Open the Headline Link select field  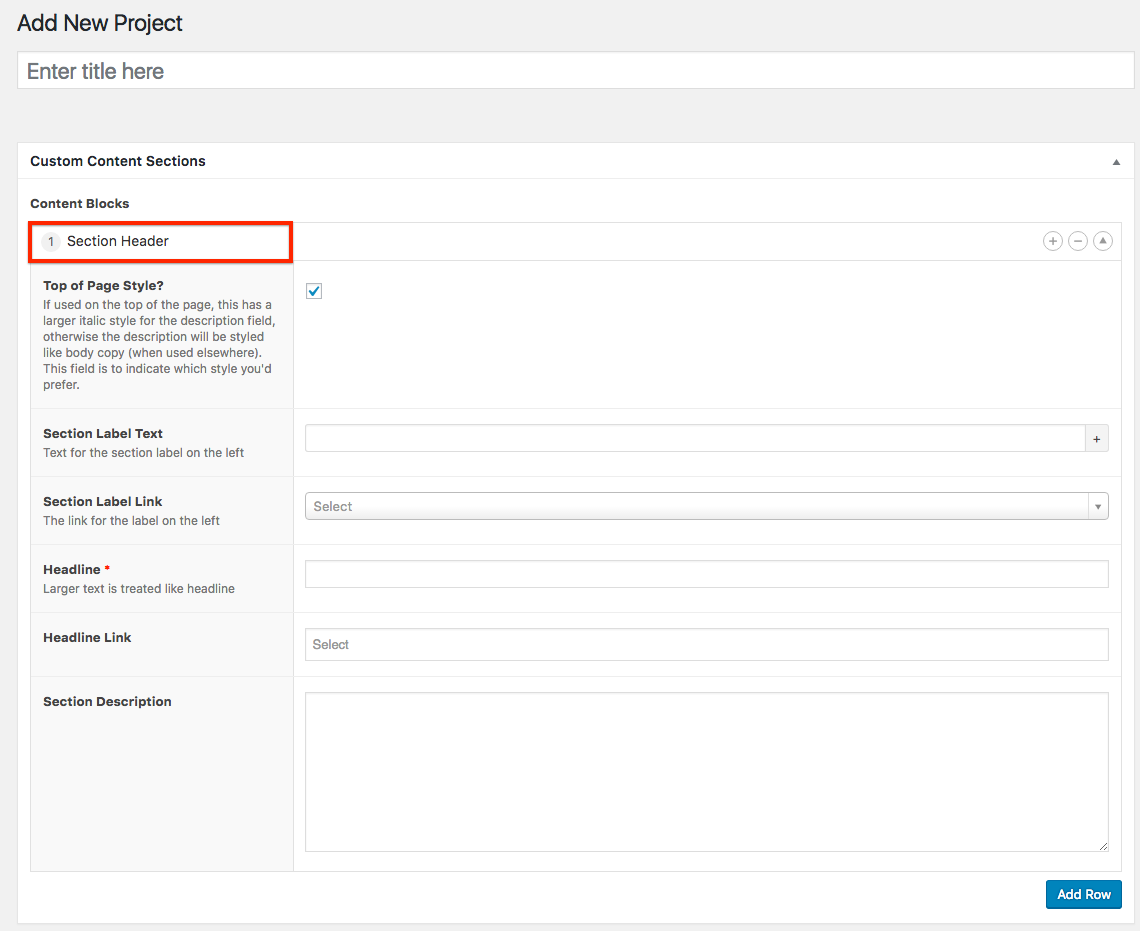coord(706,645)
